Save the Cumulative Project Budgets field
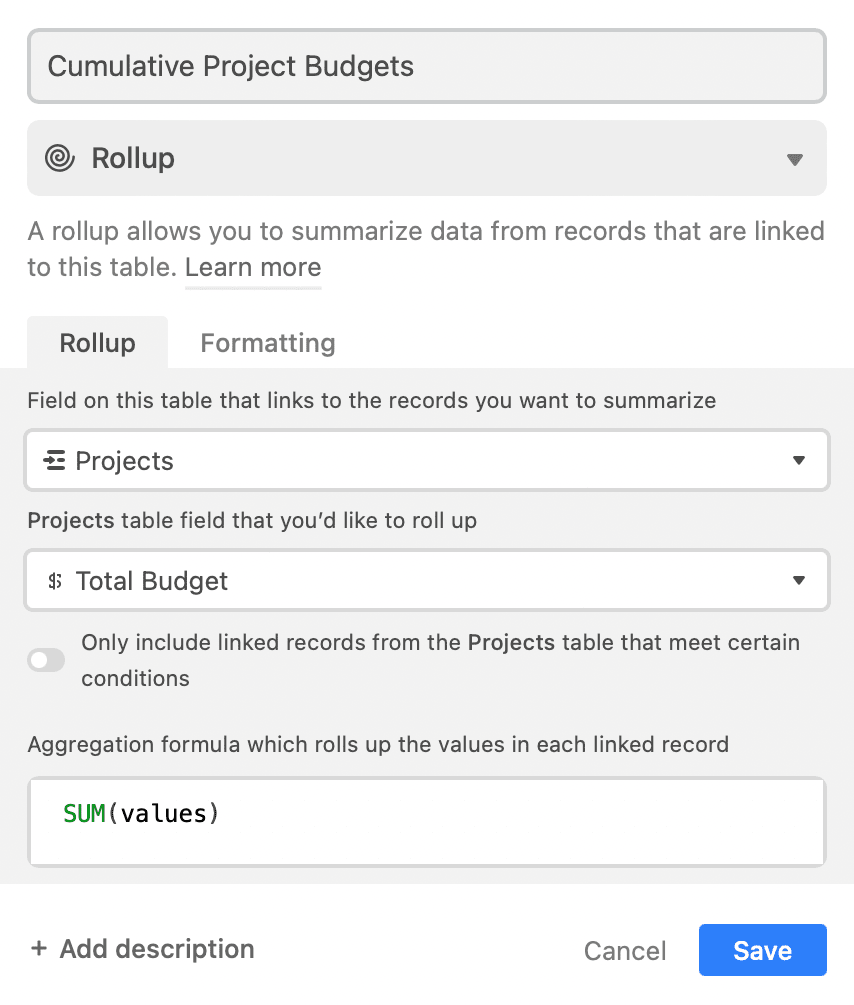 click(x=762, y=950)
